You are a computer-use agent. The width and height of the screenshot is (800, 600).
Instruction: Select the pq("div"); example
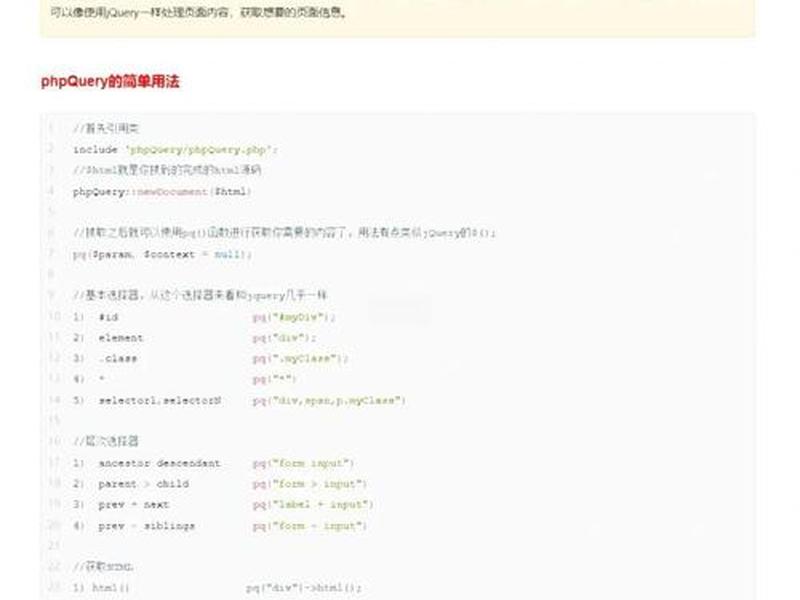pos(284,338)
